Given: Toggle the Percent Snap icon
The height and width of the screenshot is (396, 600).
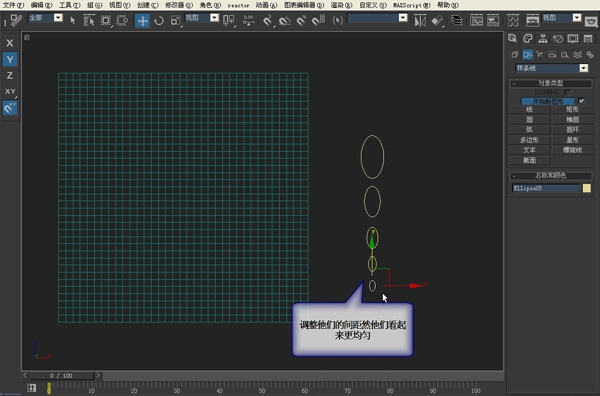Looking at the screenshot, I should point(301,20).
